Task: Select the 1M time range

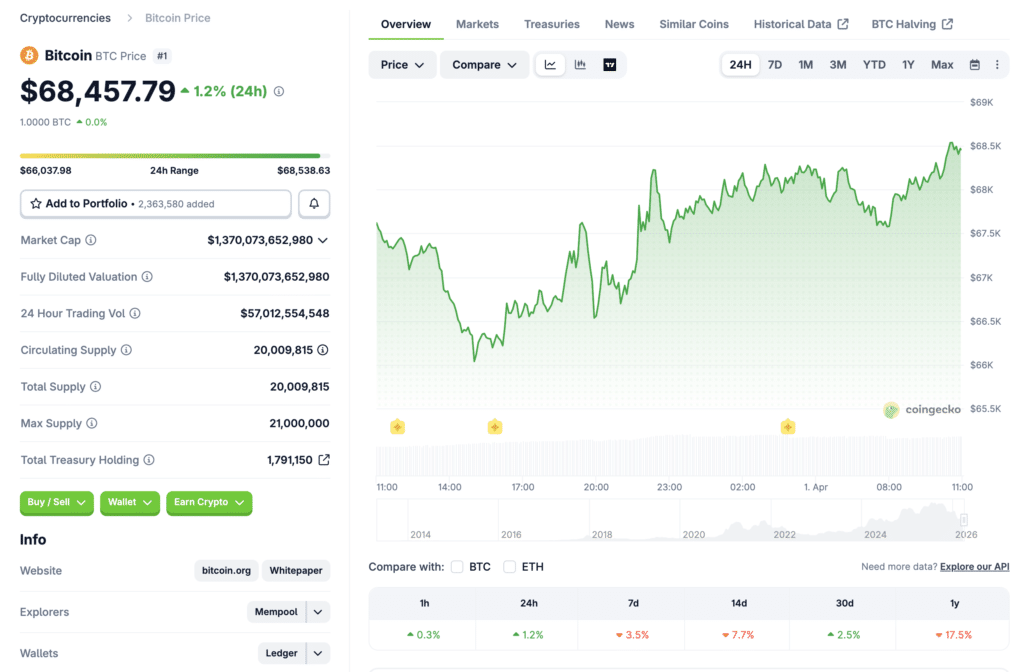Action: tap(805, 65)
